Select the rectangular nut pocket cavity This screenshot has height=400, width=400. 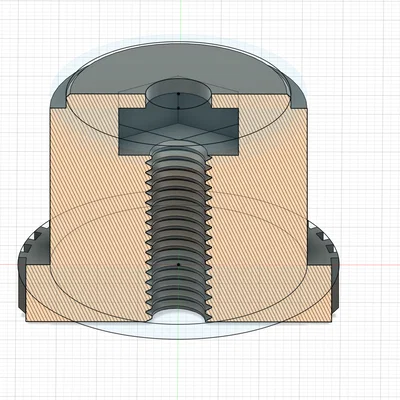coord(179,132)
